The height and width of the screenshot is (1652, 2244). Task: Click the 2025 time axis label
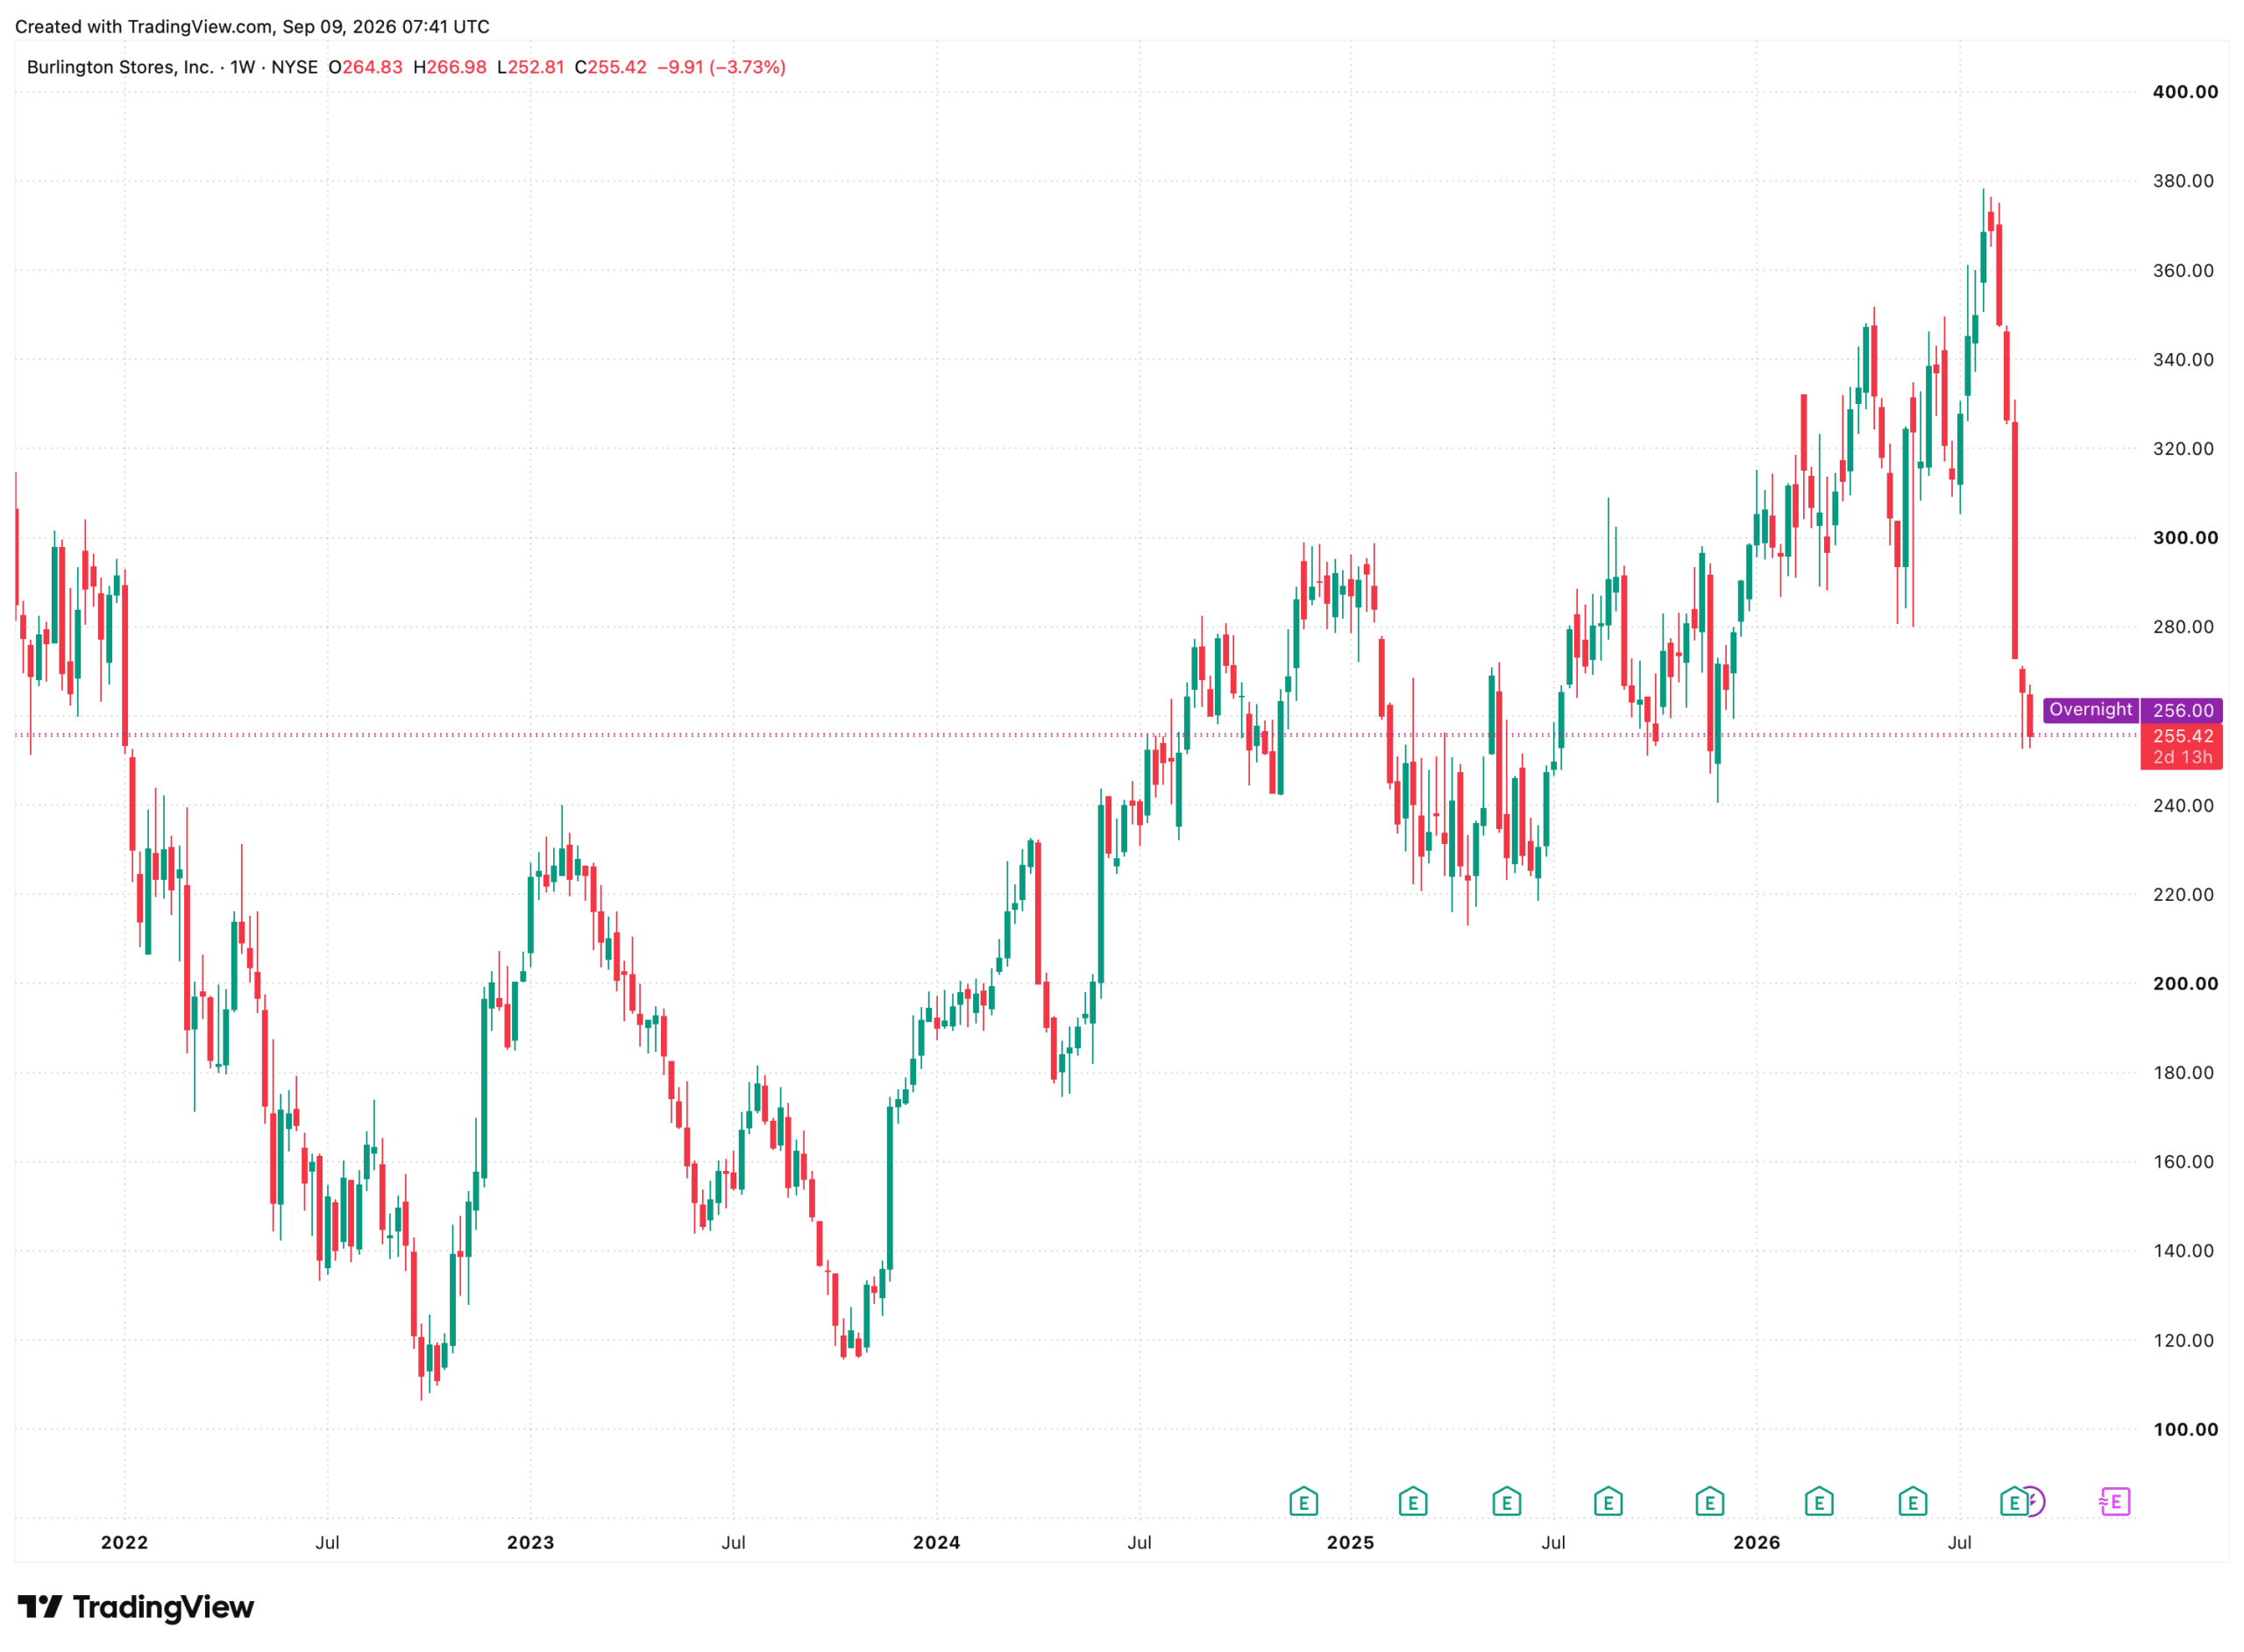tap(1350, 1542)
